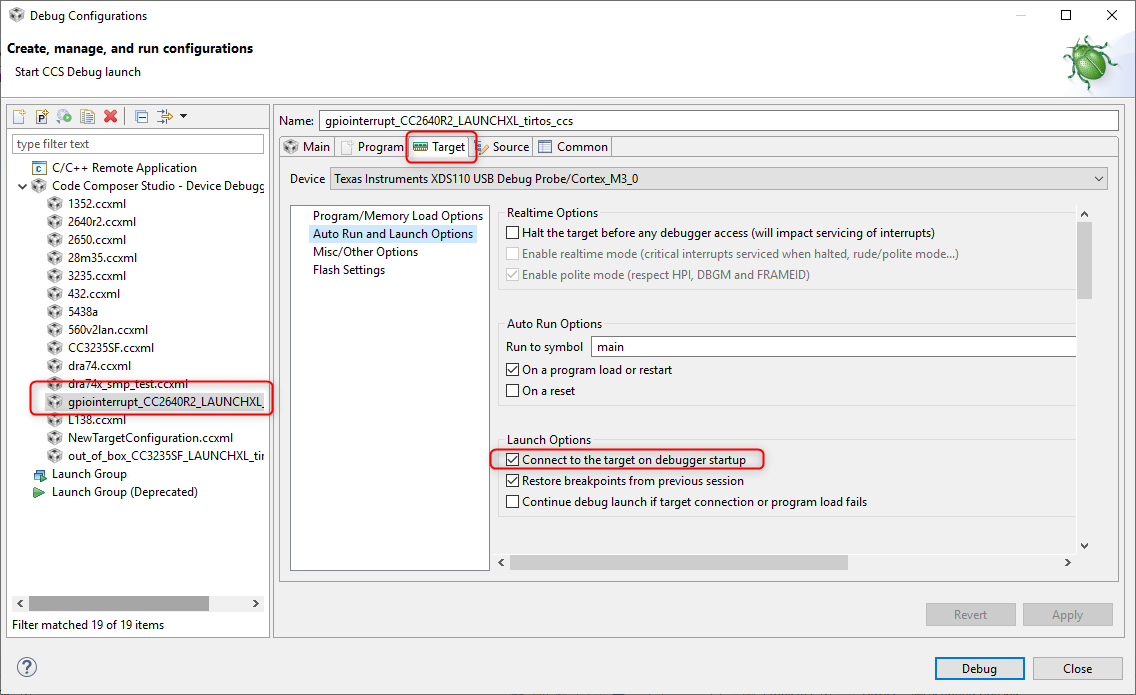Collapse the Code Composer Studio tree node
This screenshot has height=695, width=1136.
(x=23, y=186)
